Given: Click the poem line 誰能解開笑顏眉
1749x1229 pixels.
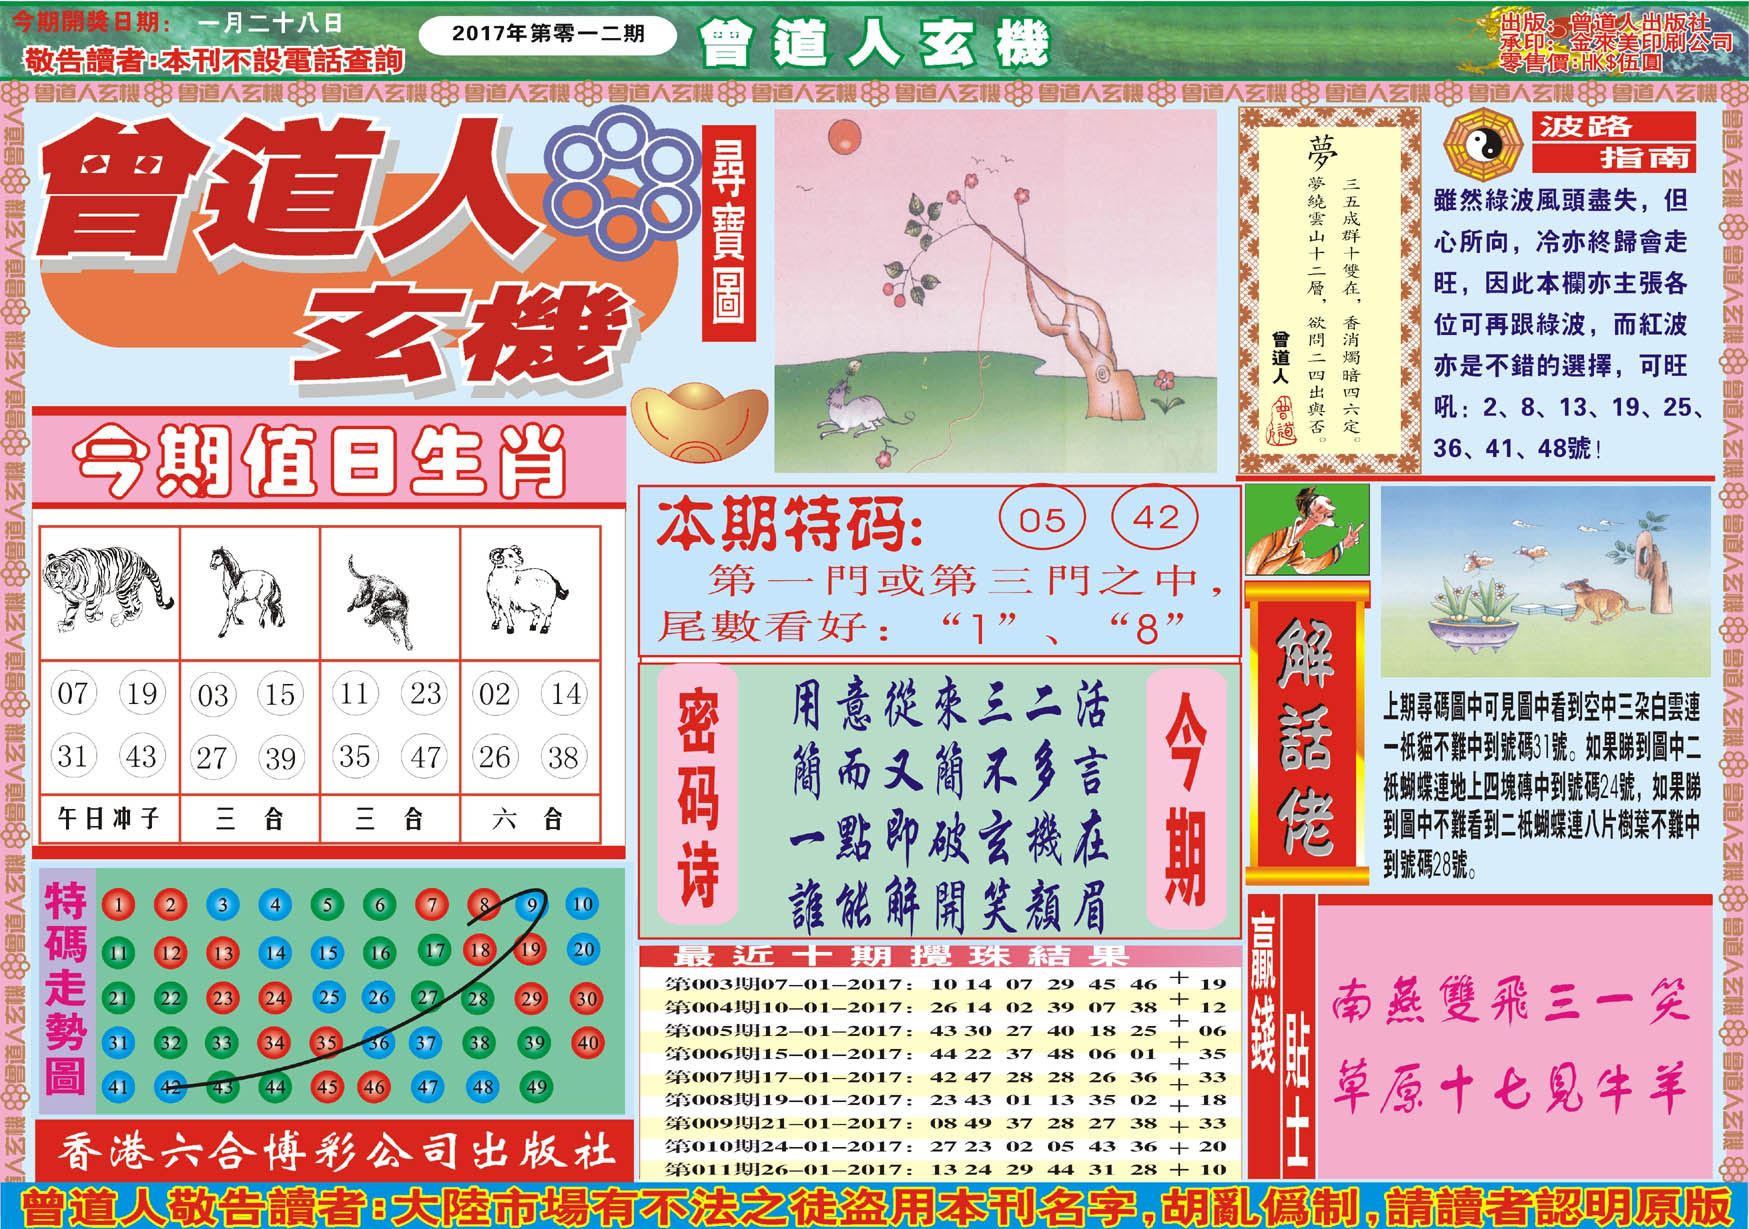Looking at the screenshot, I should (x=950, y=907).
